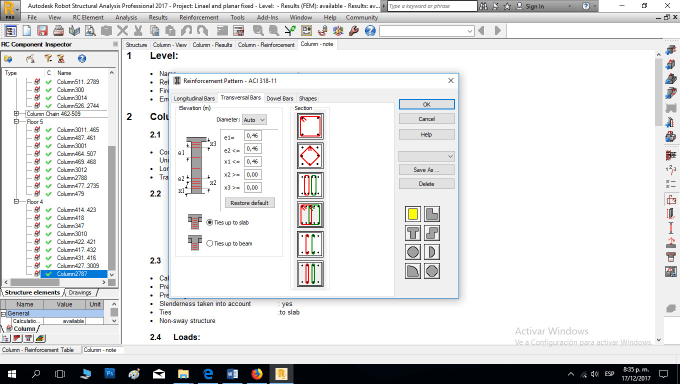Open the Reinforcement menu
The height and width of the screenshot is (384, 680).
click(199, 17)
